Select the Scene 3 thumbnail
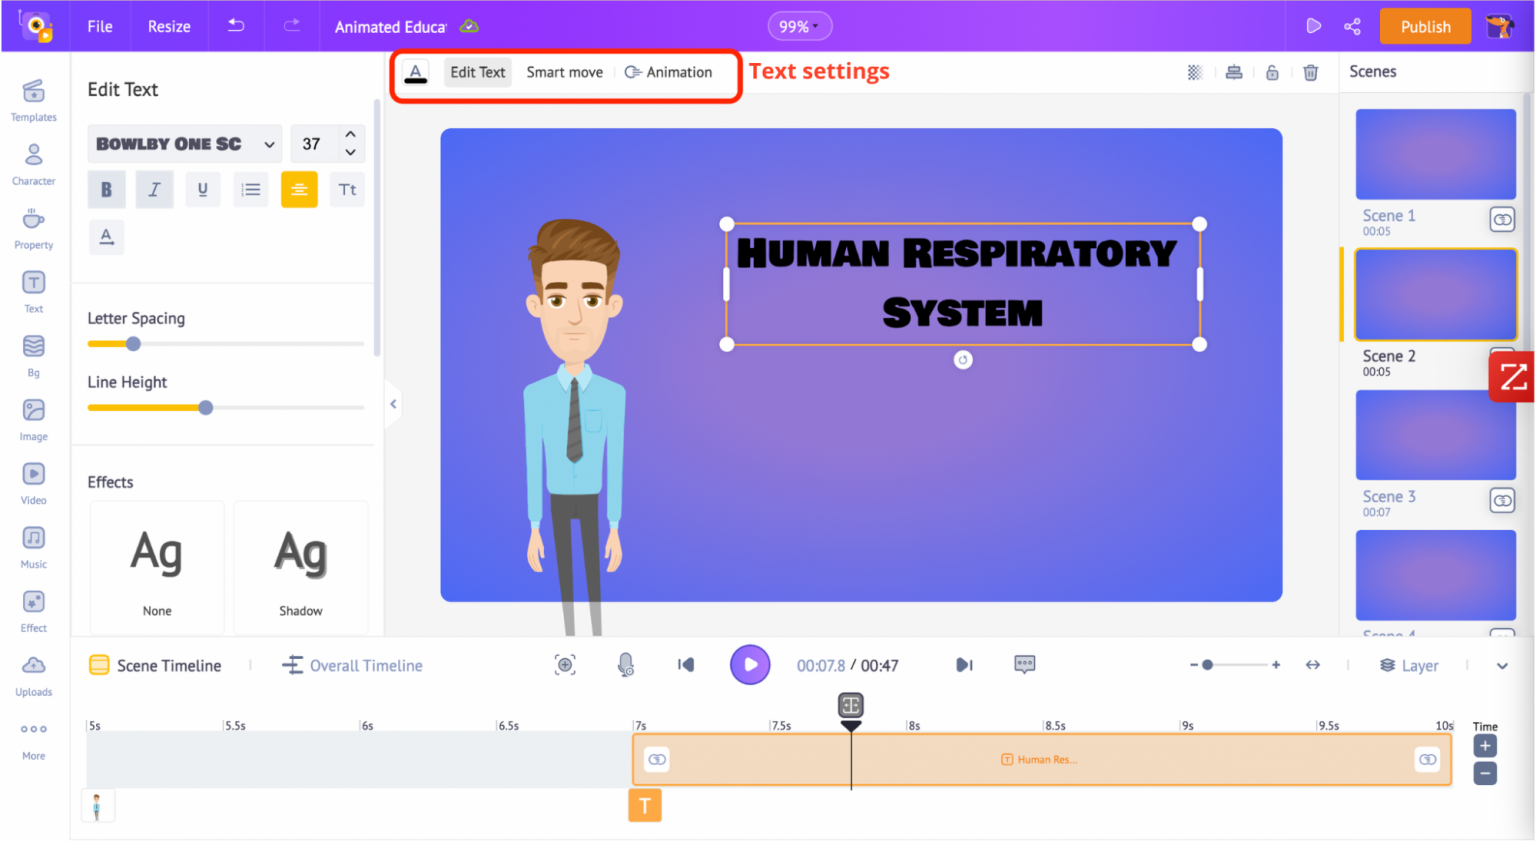 [x=1435, y=435]
